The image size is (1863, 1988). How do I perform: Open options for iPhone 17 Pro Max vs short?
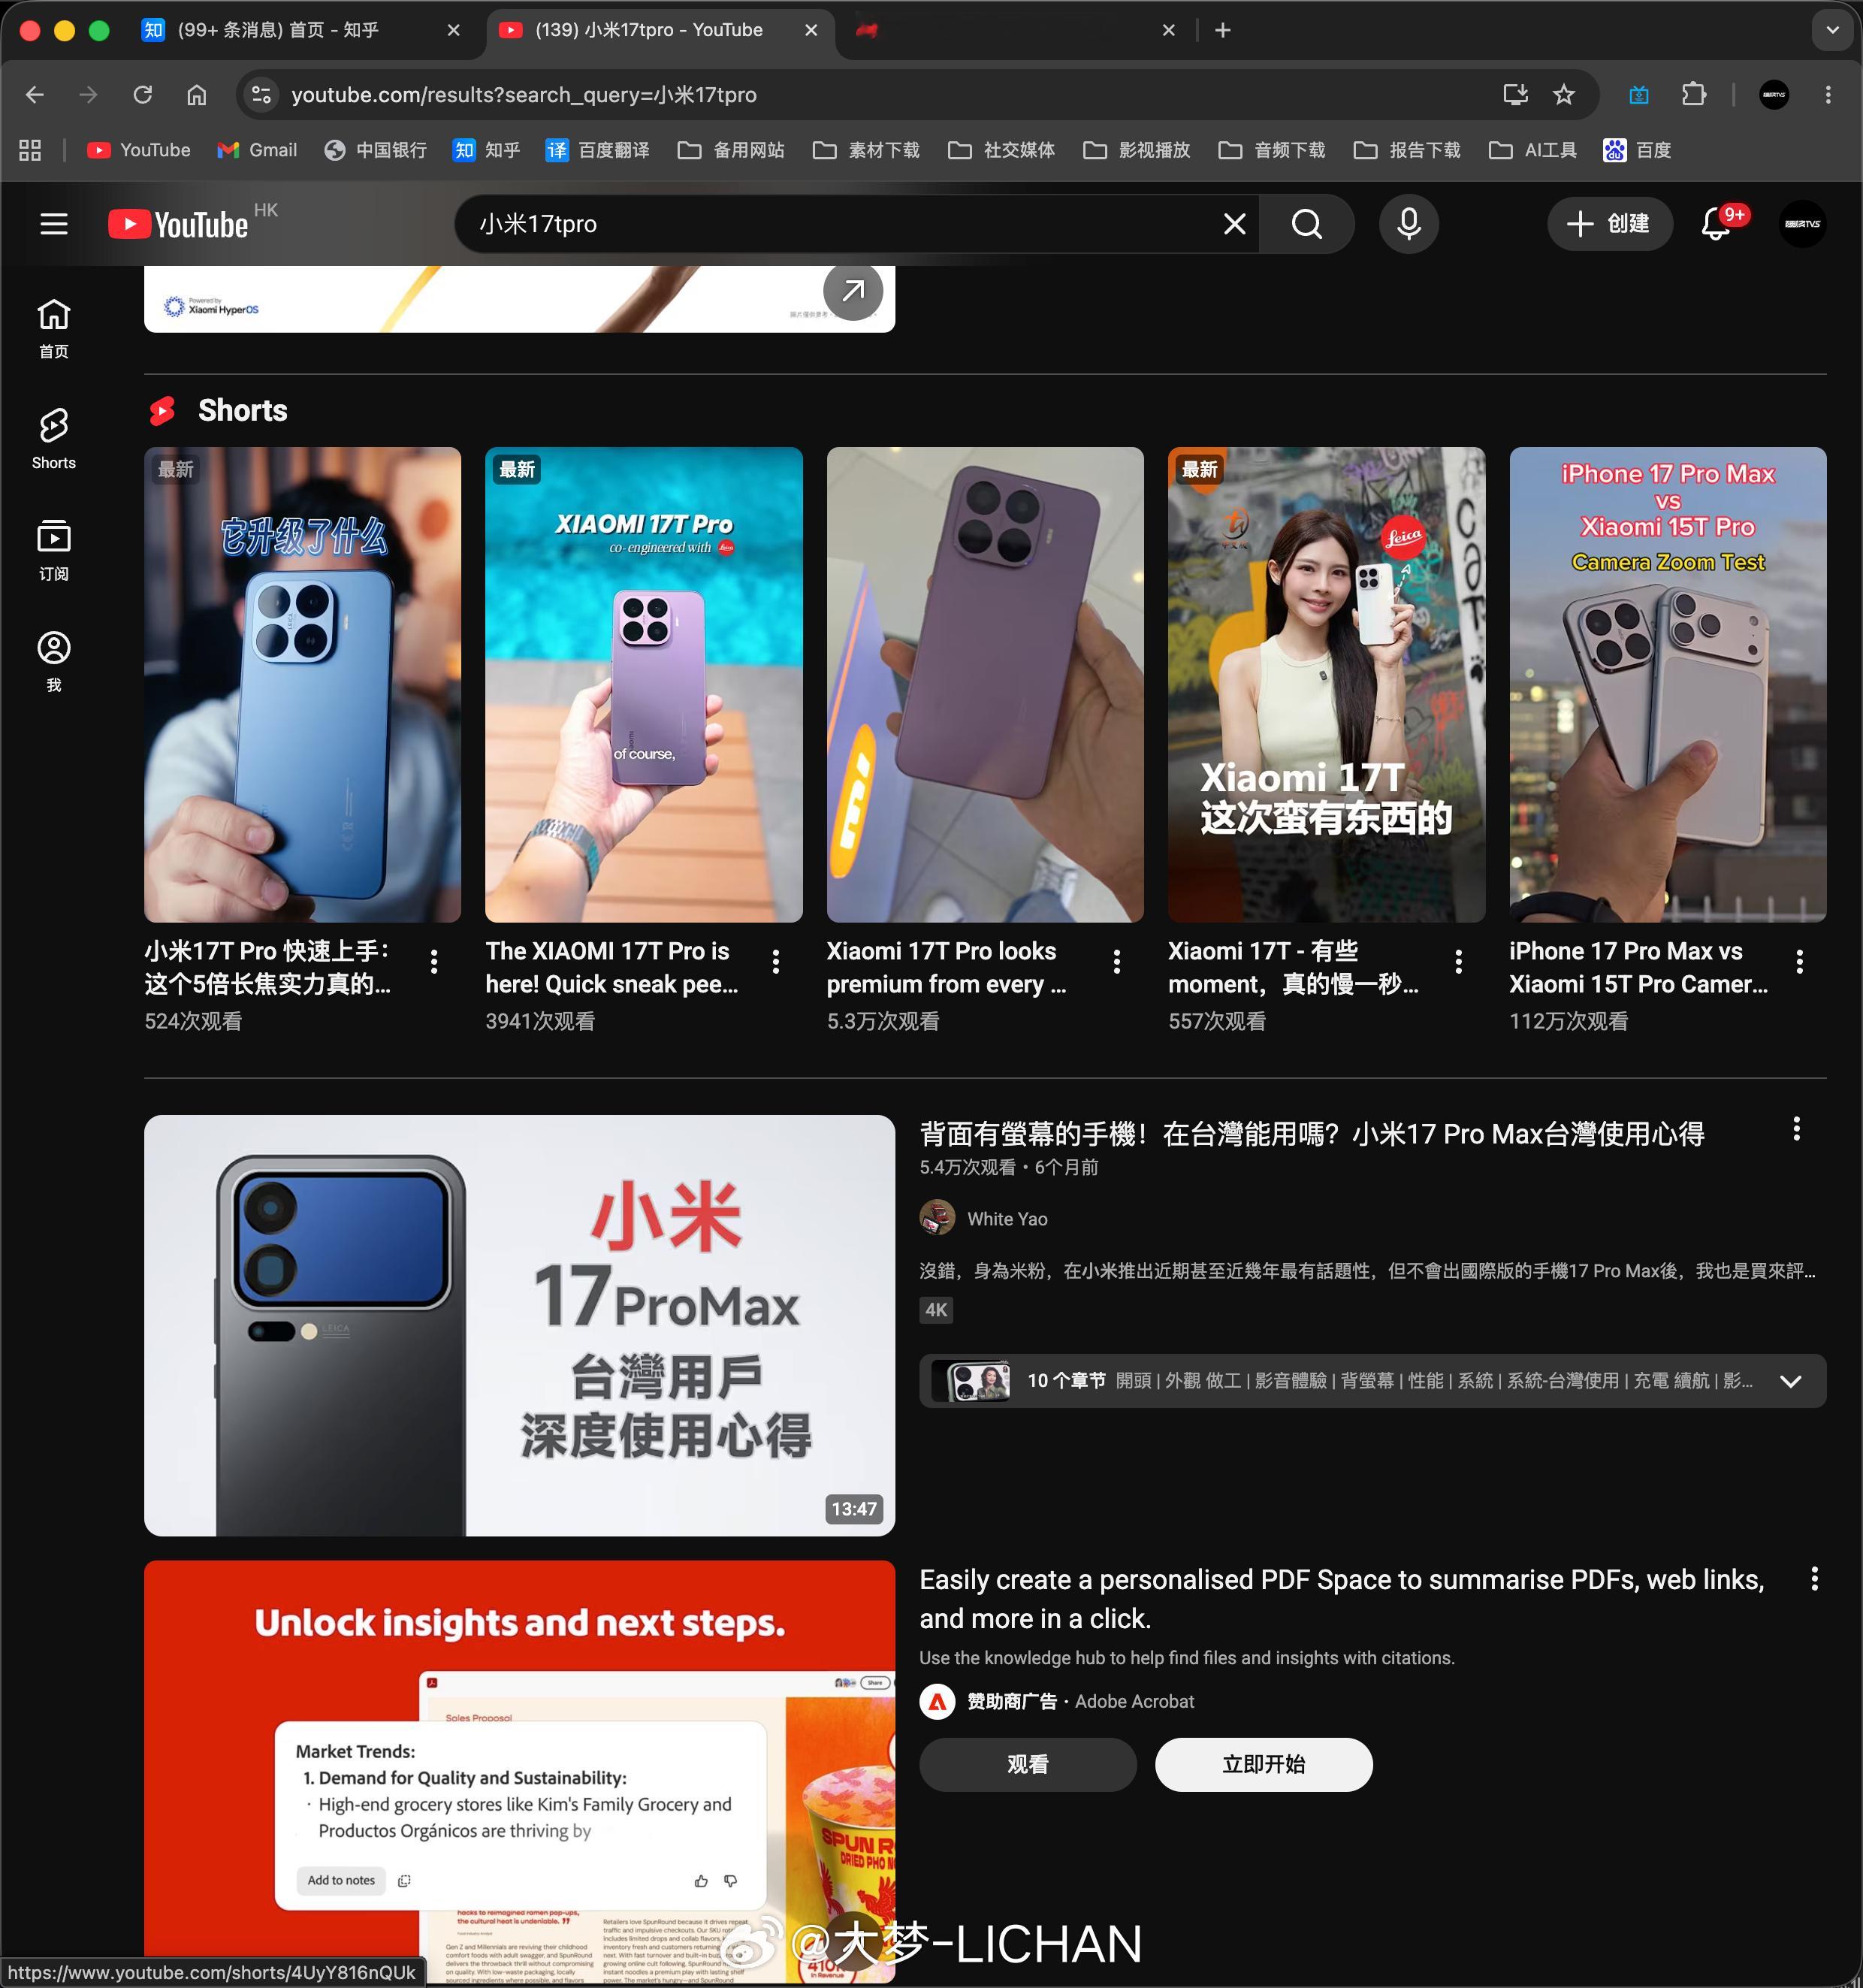(x=1800, y=962)
